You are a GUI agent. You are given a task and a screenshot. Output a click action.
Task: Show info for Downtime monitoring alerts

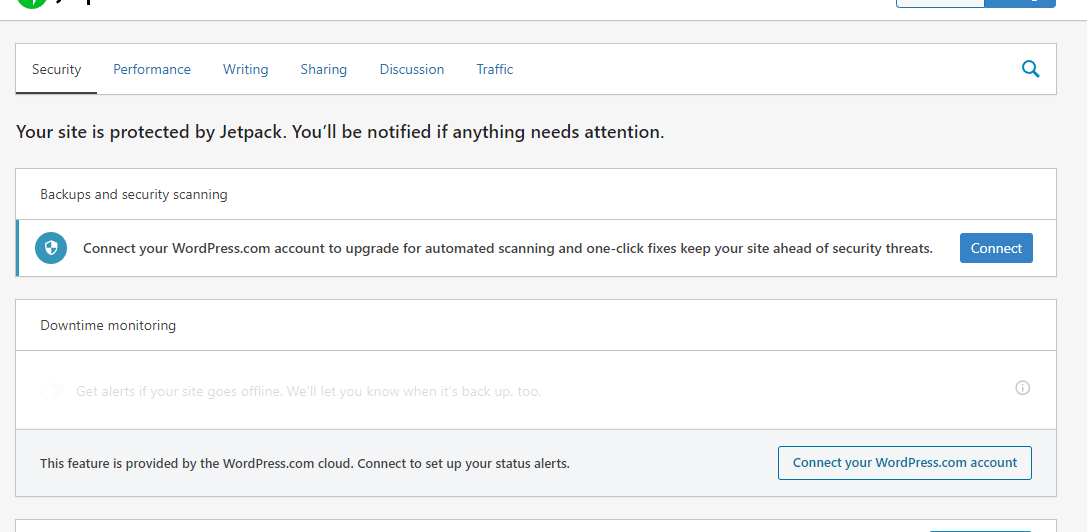coord(1023,388)
